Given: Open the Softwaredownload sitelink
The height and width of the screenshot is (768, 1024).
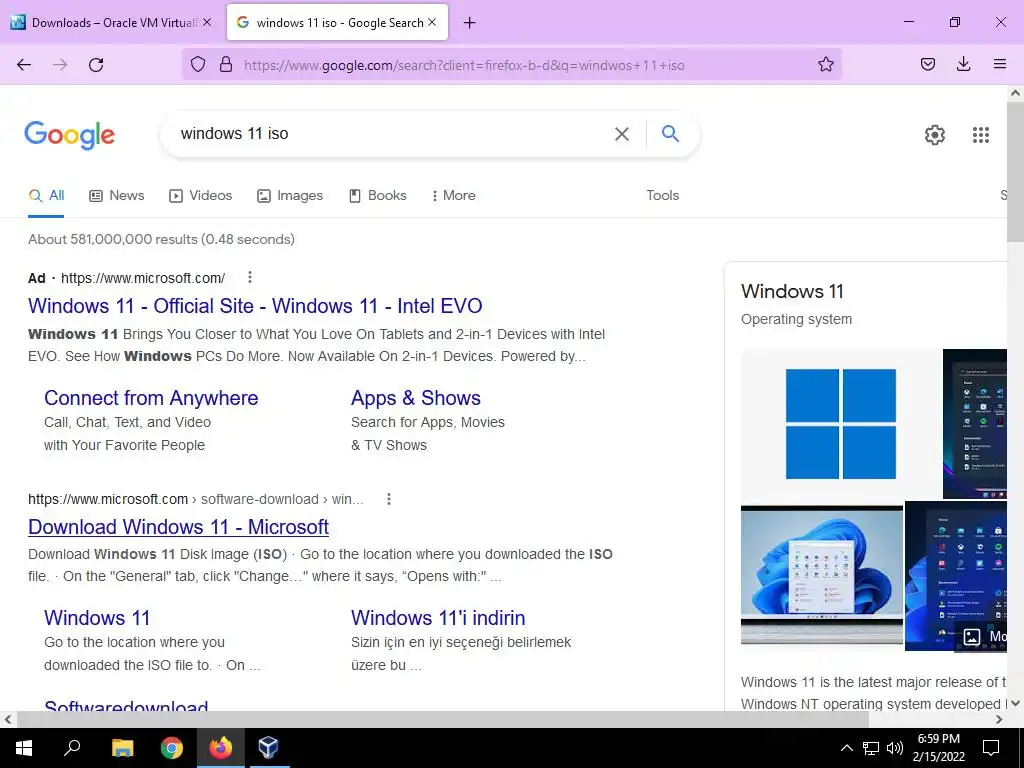Looking at the screenshot, I should coord(126,705).
